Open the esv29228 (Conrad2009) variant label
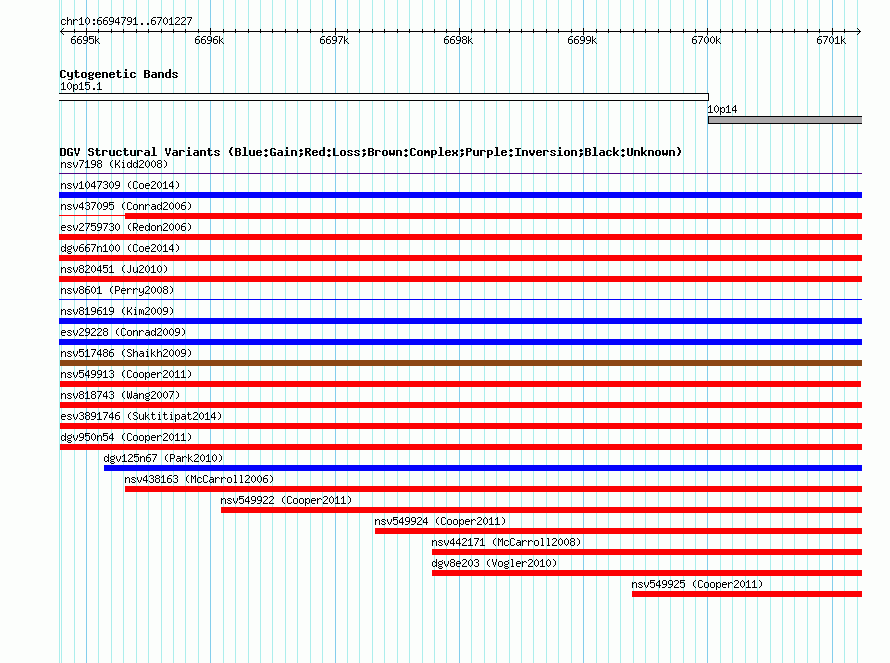 click(x=123, y=332)
